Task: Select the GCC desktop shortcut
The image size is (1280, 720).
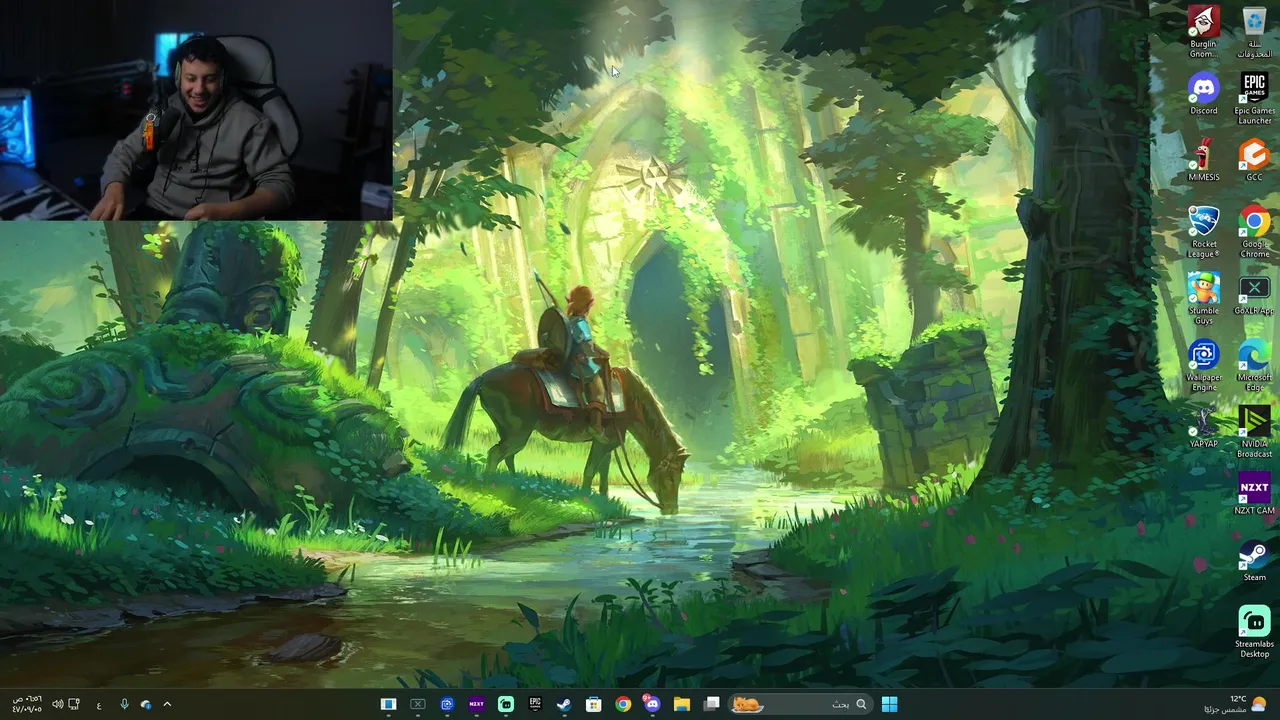Action: [1254, 160]
